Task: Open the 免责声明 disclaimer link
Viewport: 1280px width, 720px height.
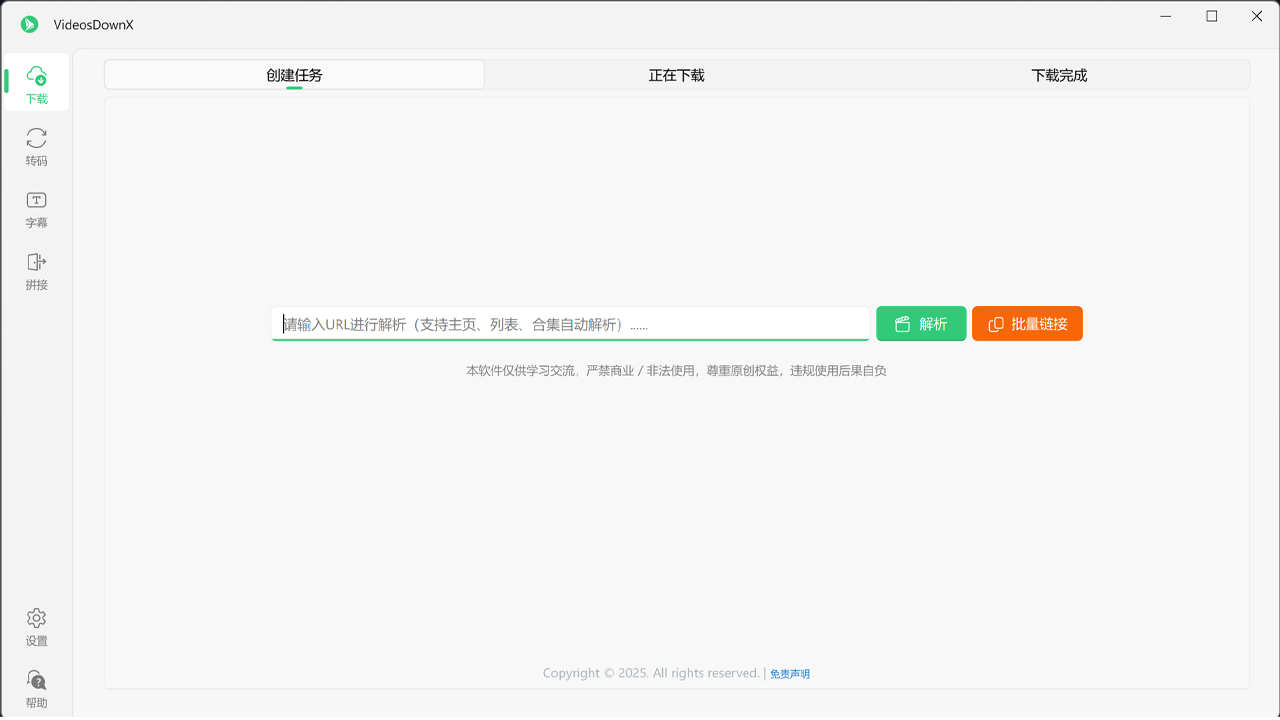Action: pyautogui.click(x=789, y=673)
